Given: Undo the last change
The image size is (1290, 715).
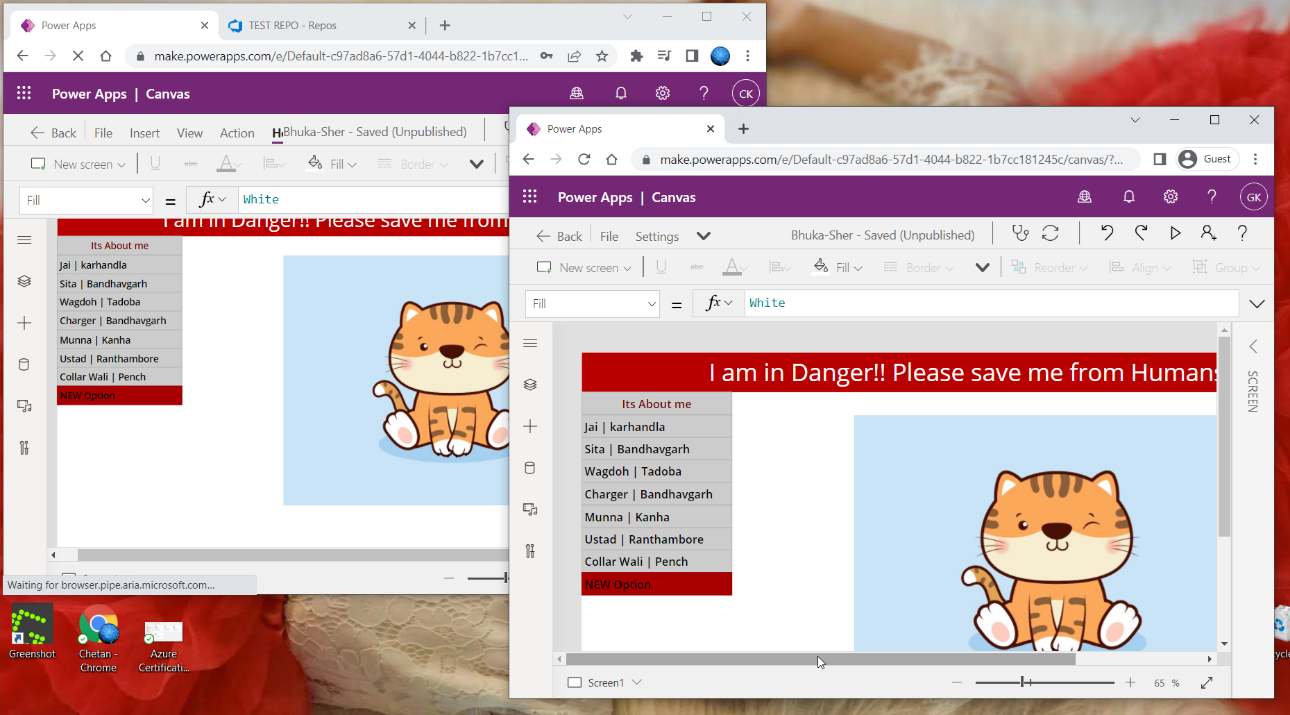Looking at the screenshot, I should tap(1106, 233).
